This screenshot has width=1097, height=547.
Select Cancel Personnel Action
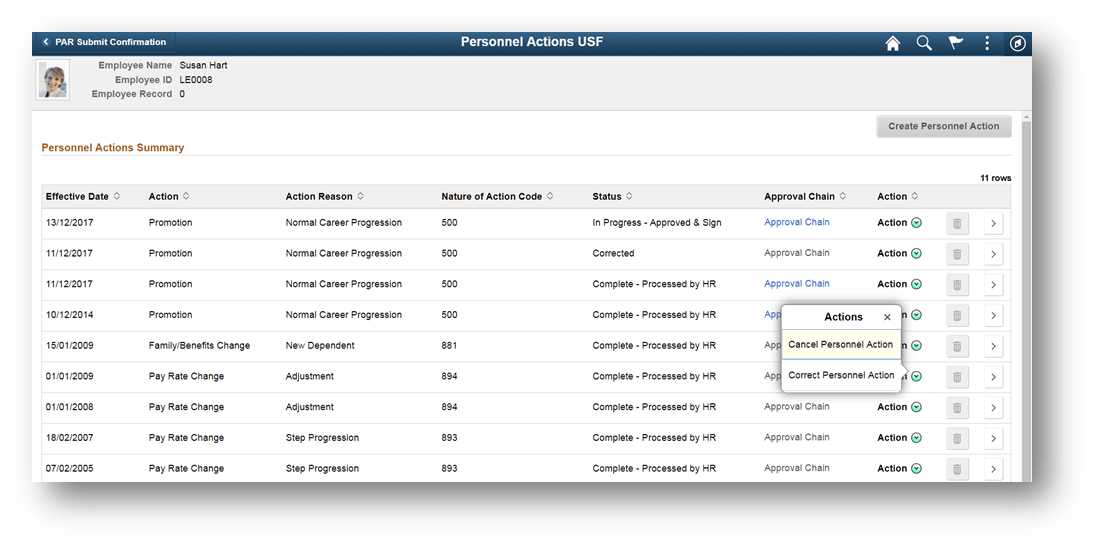[x=840, y=345]
